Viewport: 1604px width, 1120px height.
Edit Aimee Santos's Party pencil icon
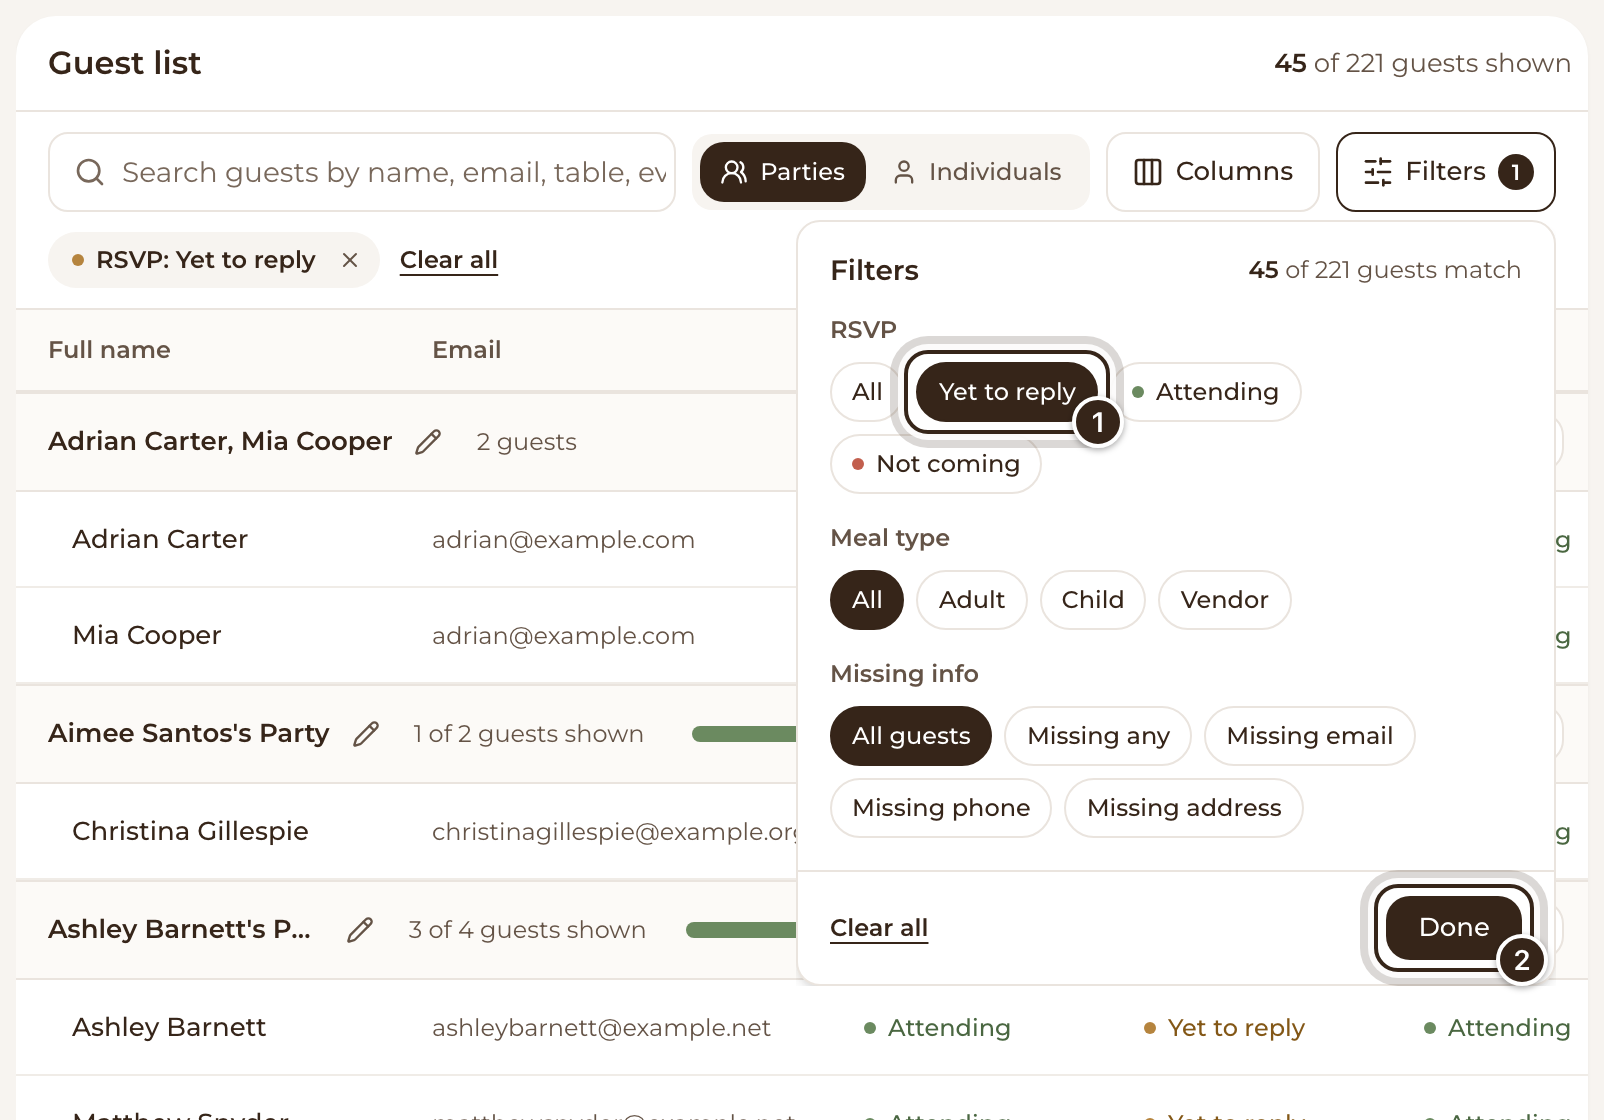pos(366,734)
